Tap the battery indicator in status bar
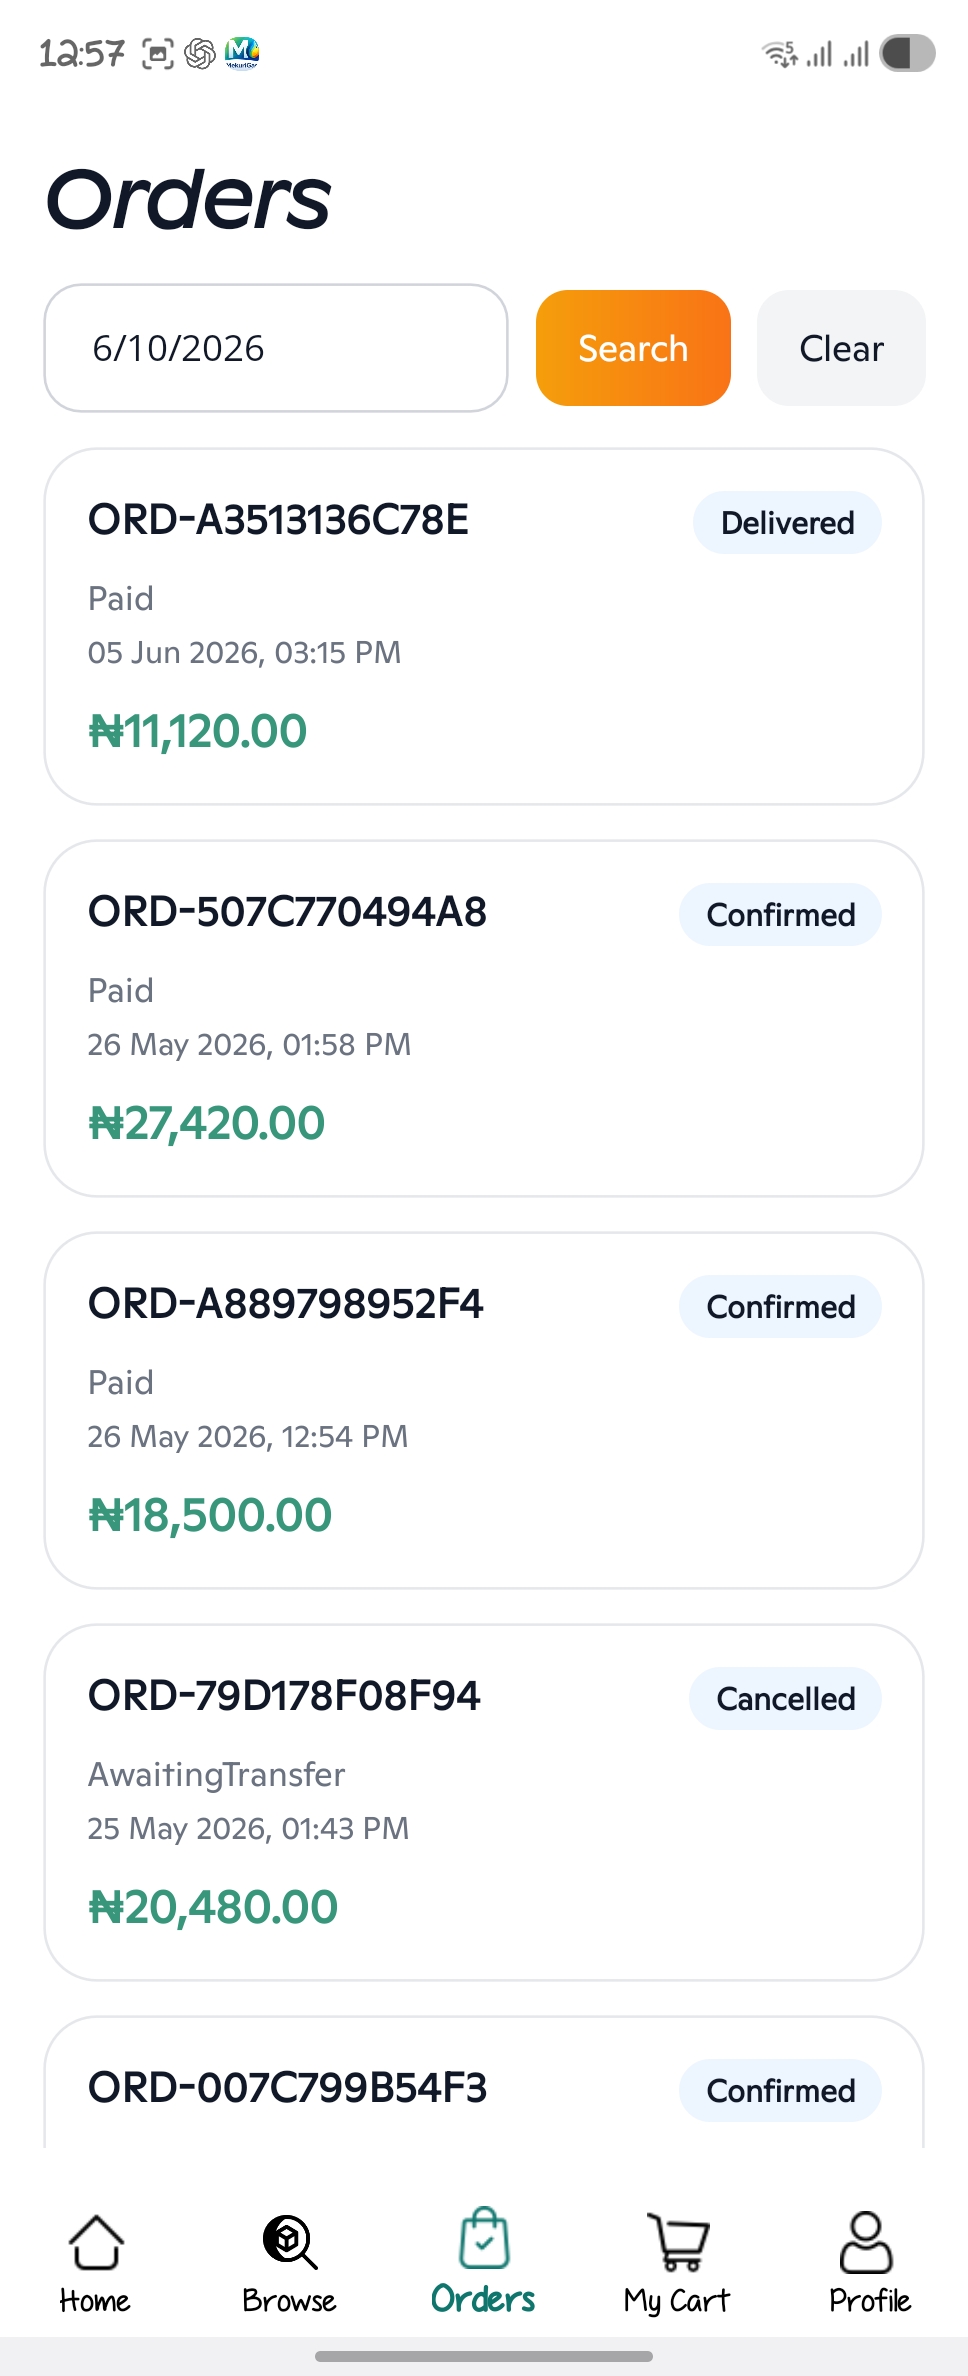This screenshot has width=968, height=2376. tap(907, 53)
